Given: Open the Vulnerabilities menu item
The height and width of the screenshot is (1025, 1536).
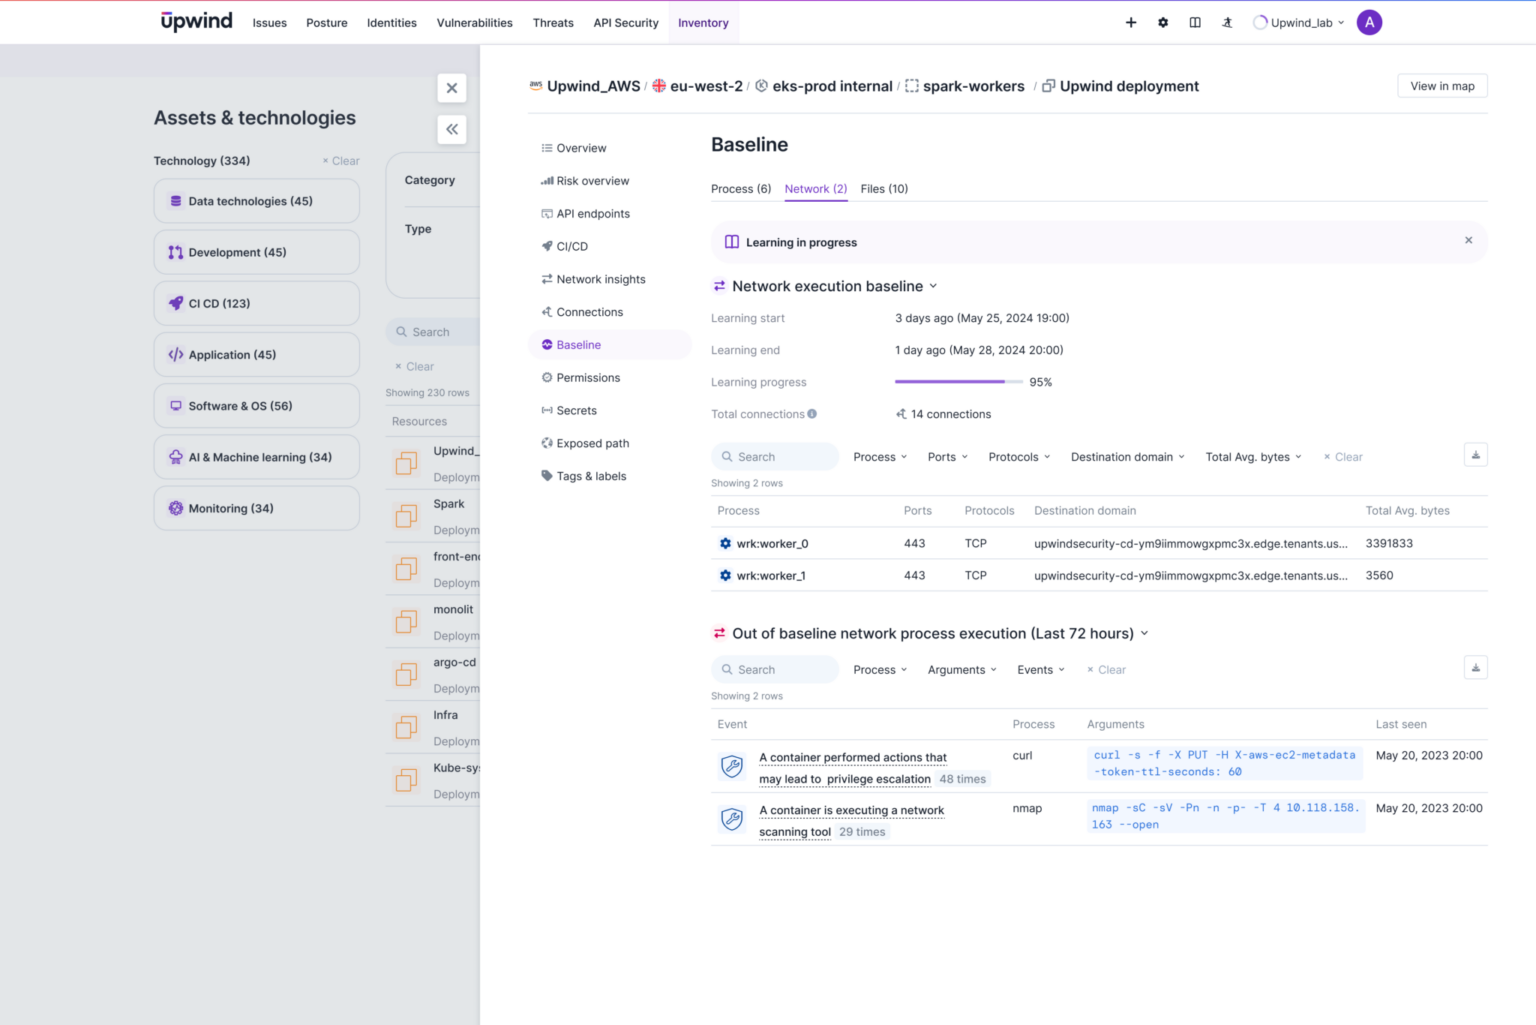Looking at the screenshot, I should pos(474,23).
